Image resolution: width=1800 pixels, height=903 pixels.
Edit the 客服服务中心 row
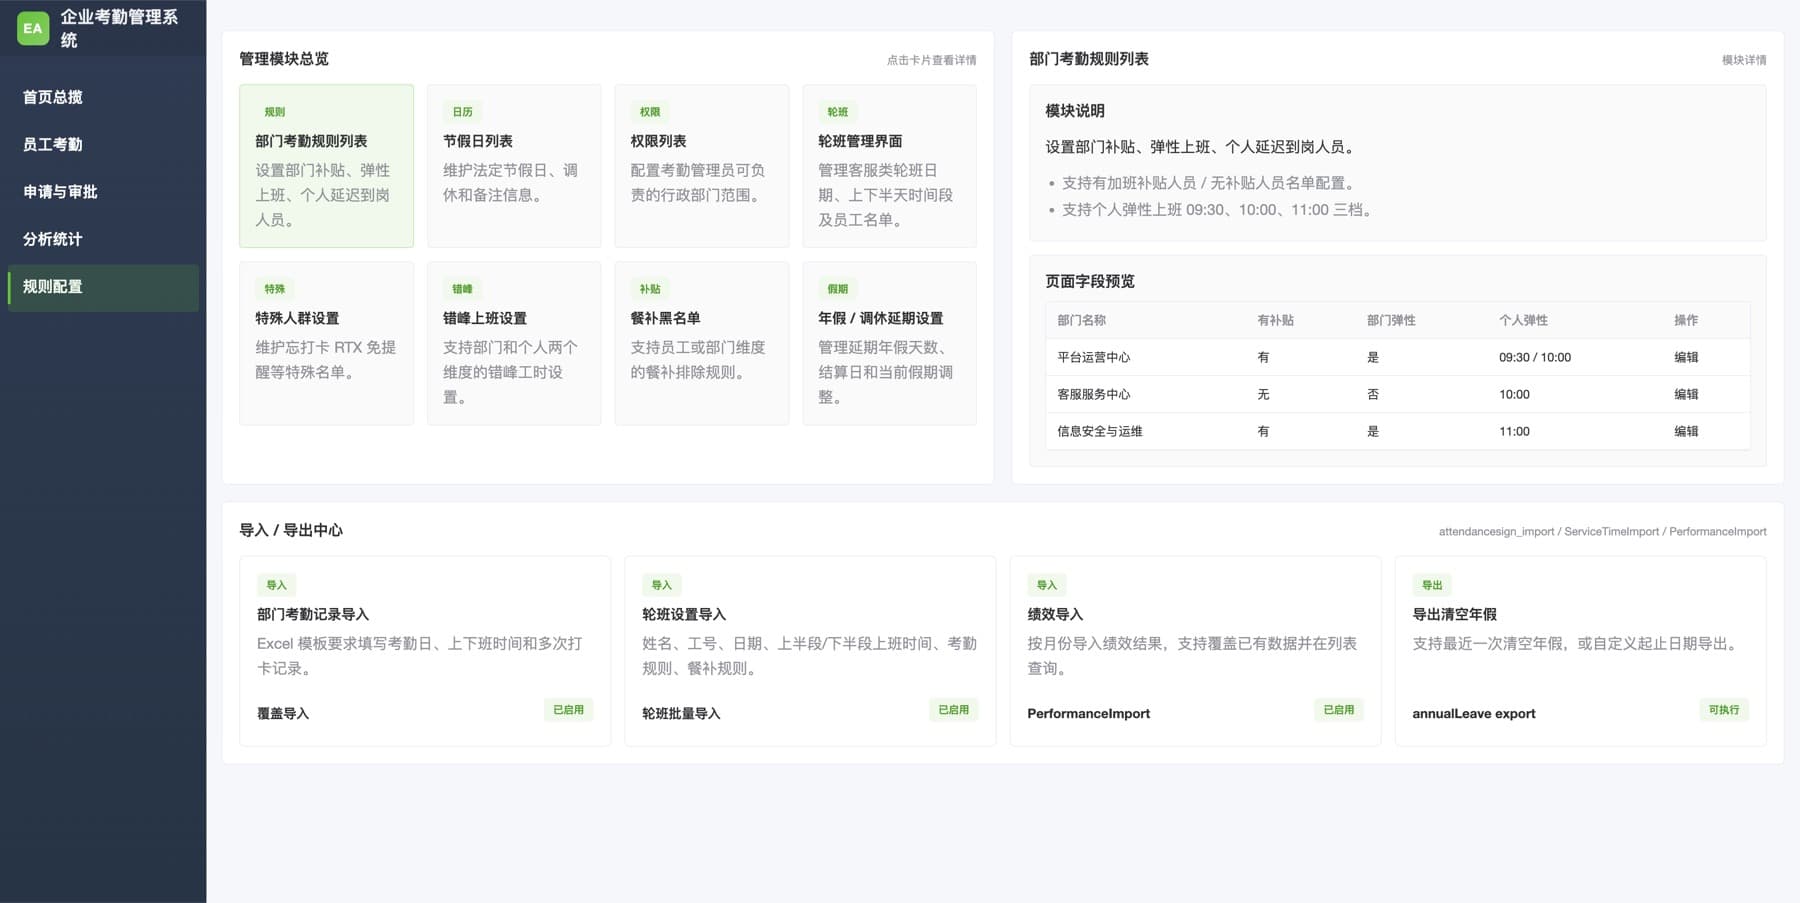click(1686, 394)
